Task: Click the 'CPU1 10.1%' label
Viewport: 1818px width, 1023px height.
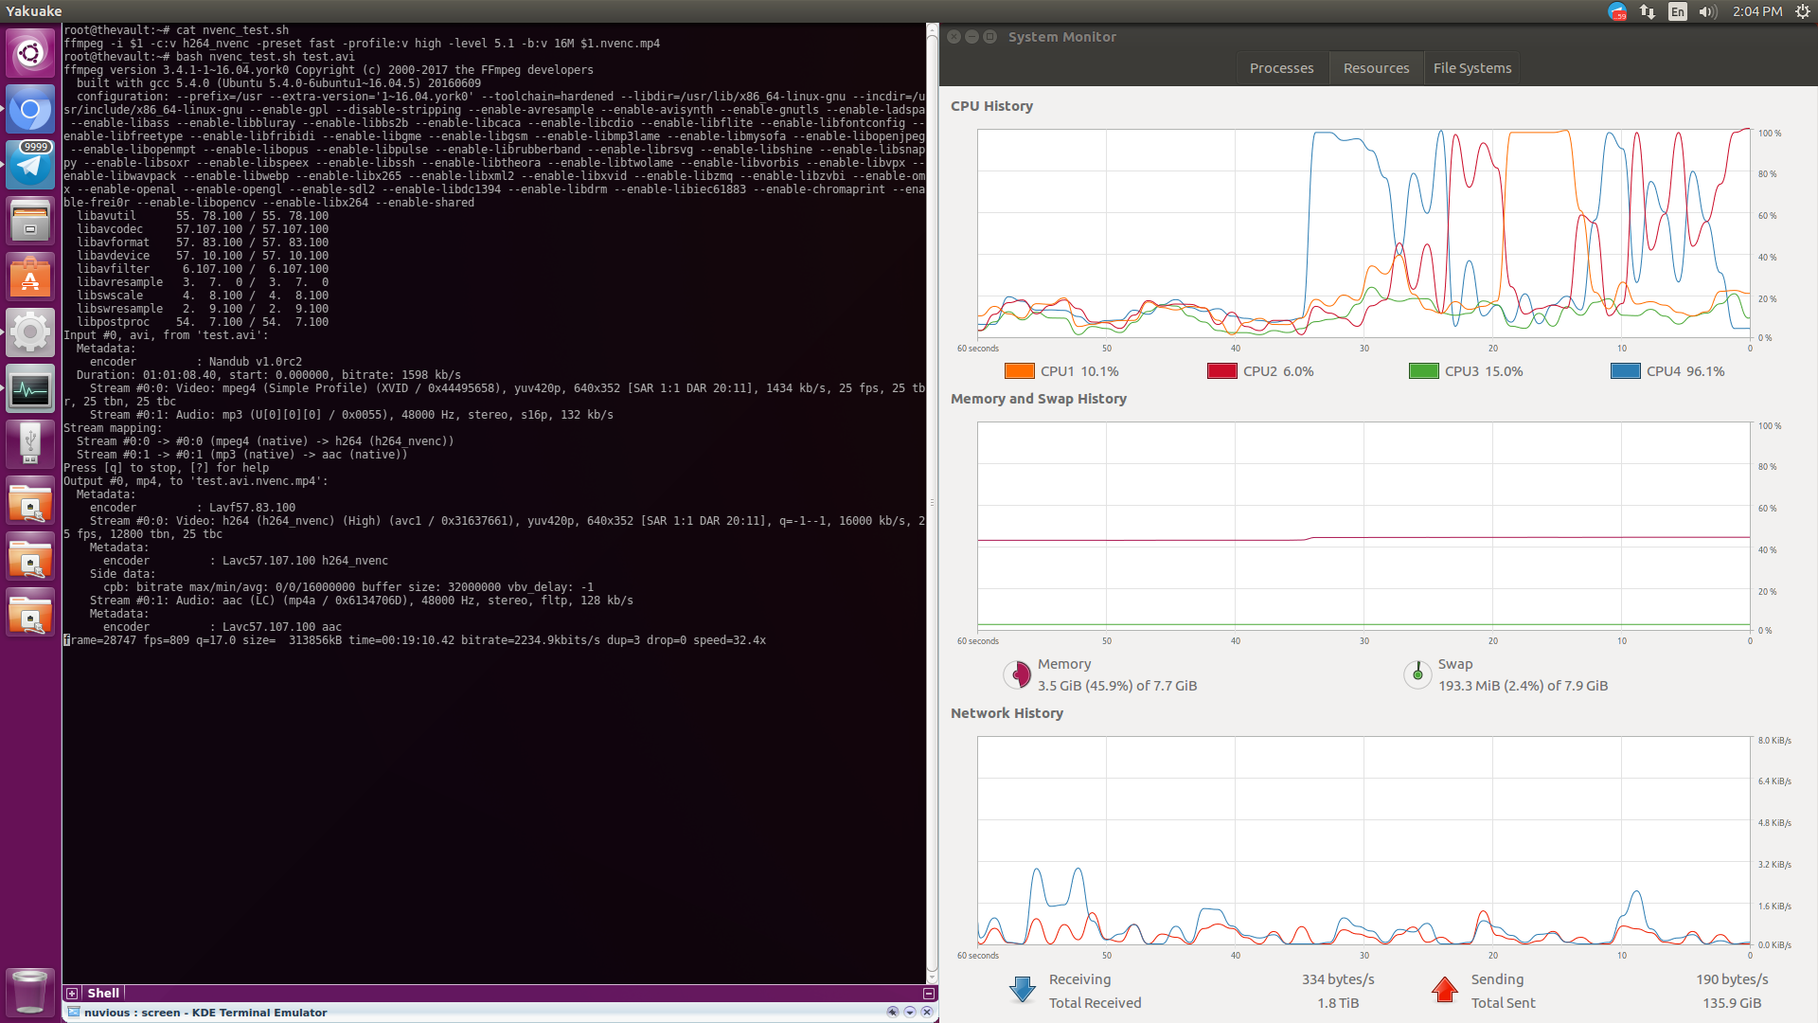Action: [1079, 371]
